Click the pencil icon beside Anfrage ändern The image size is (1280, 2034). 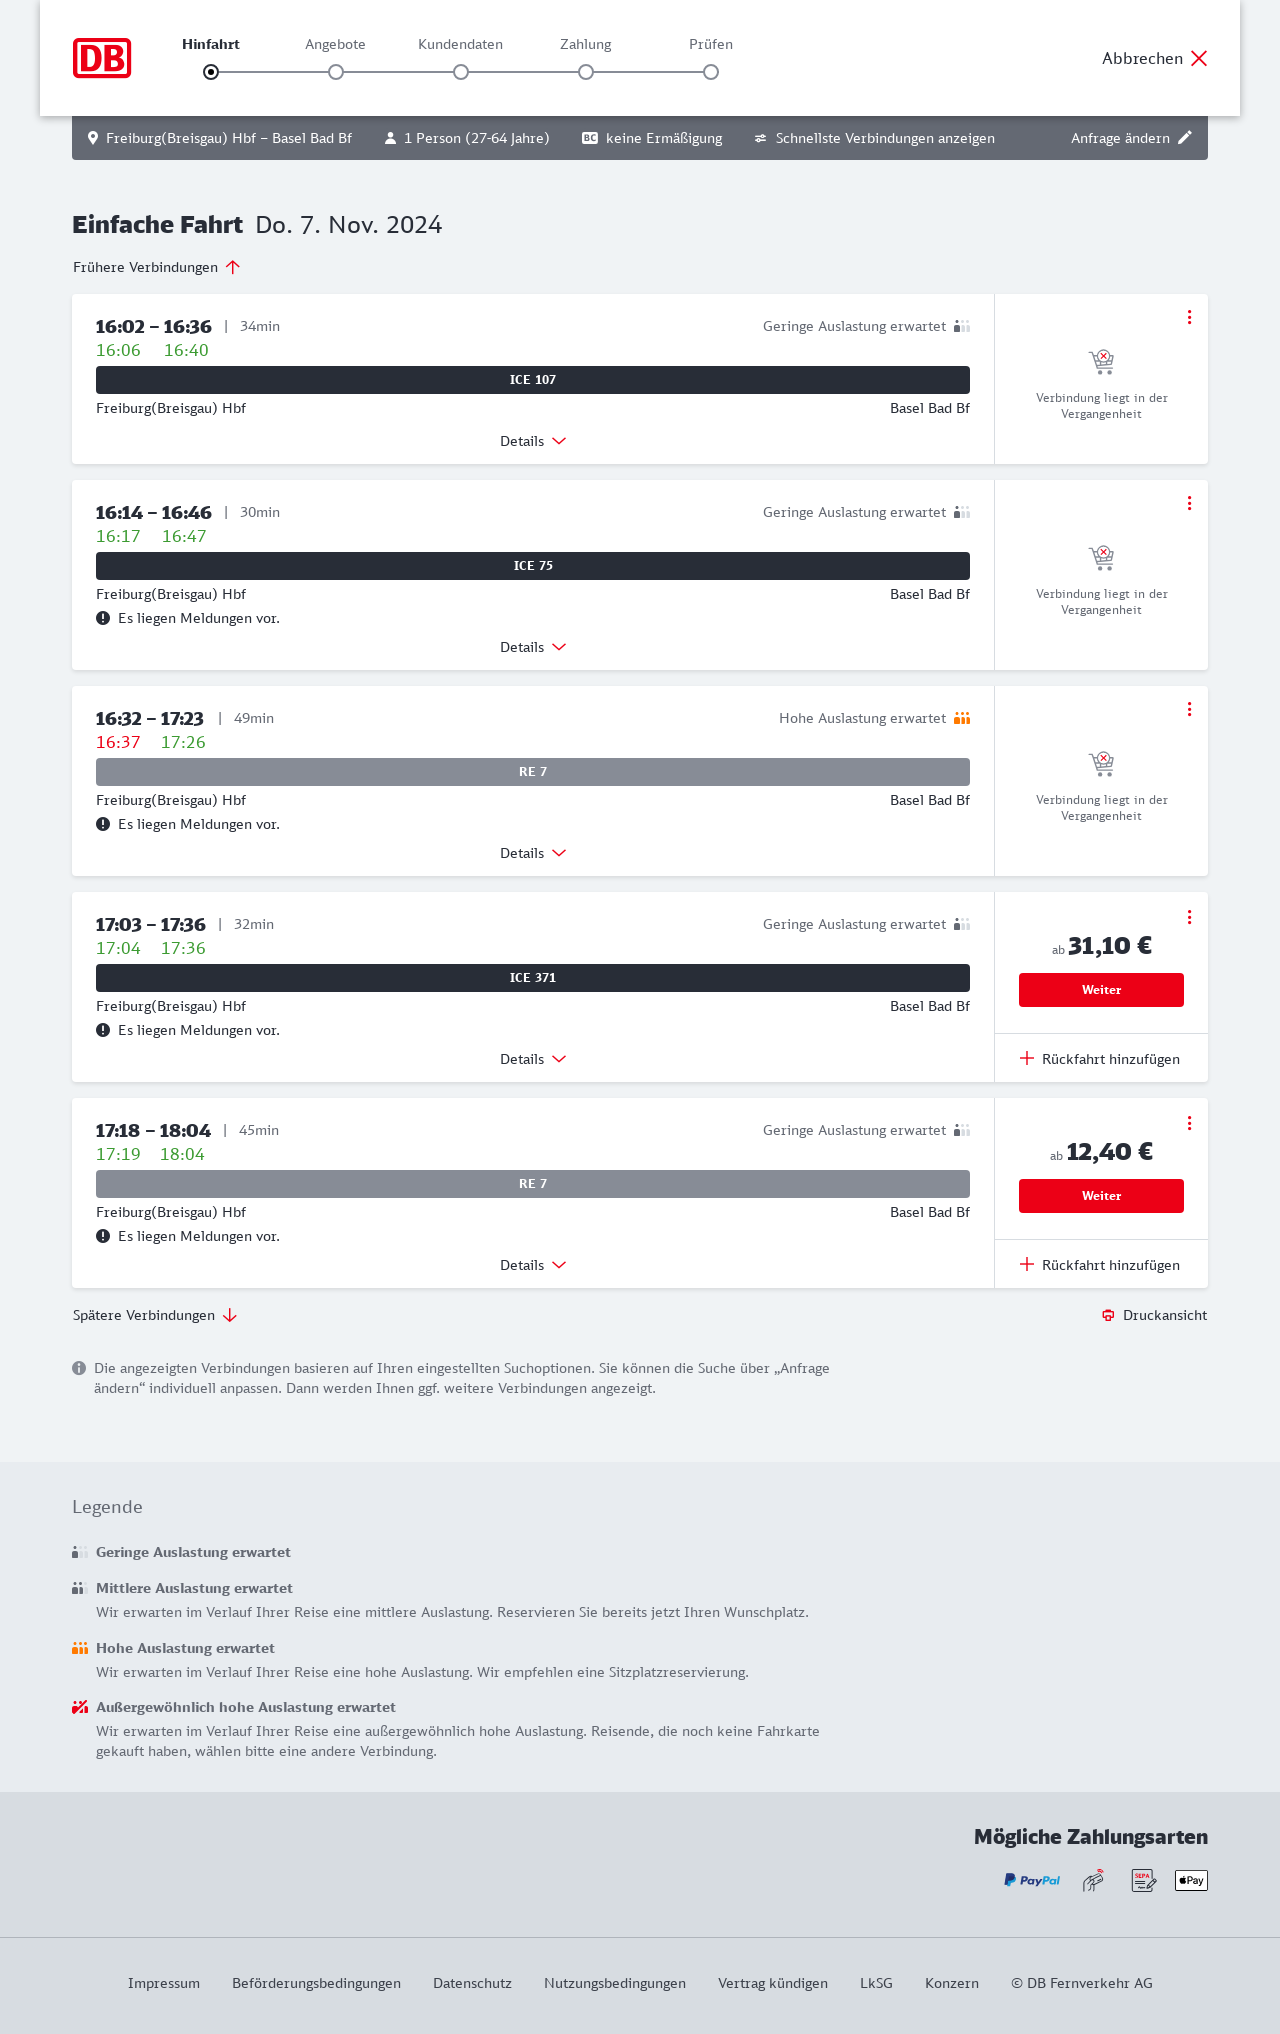coord(1185,138)
